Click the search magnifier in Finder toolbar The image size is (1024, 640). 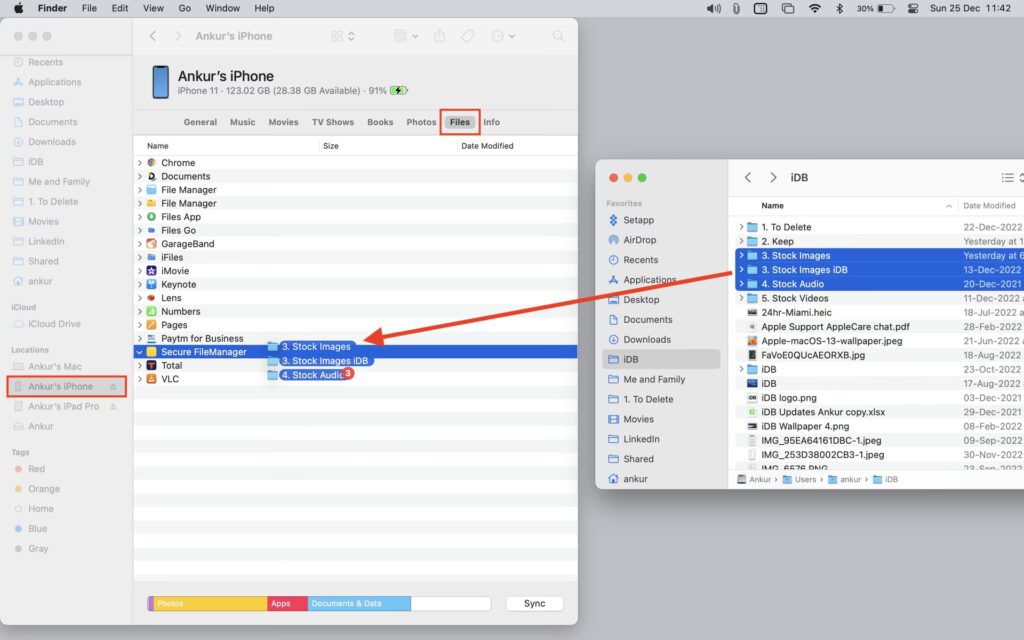[x=558, y=36]
